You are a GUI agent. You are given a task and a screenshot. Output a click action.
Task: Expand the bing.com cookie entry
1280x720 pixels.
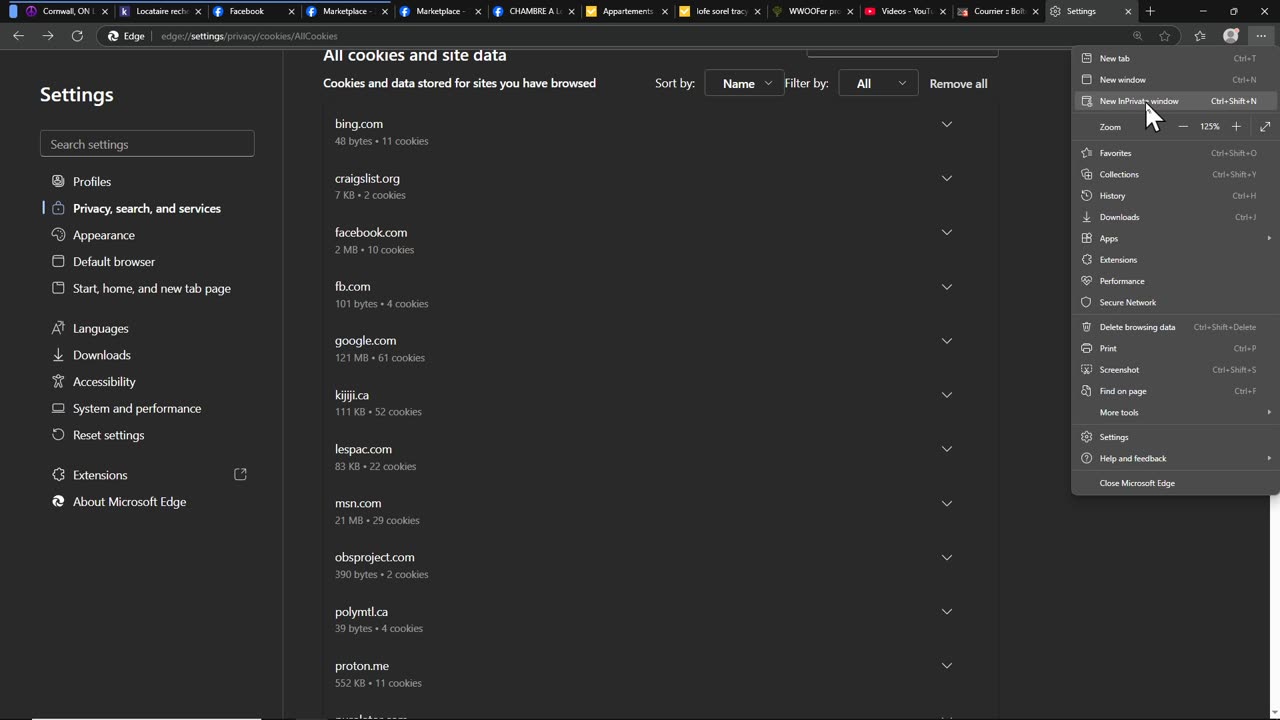click(946, 124)
